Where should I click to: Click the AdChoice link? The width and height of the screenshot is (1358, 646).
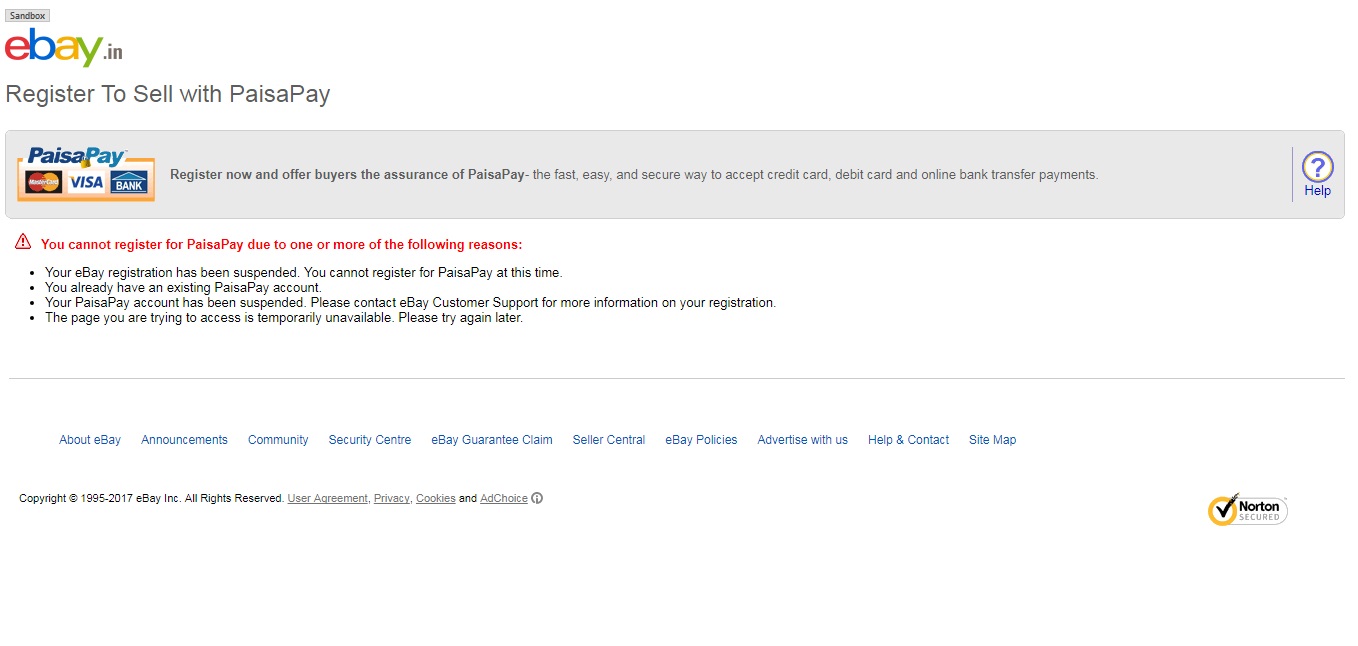[504, 498]
